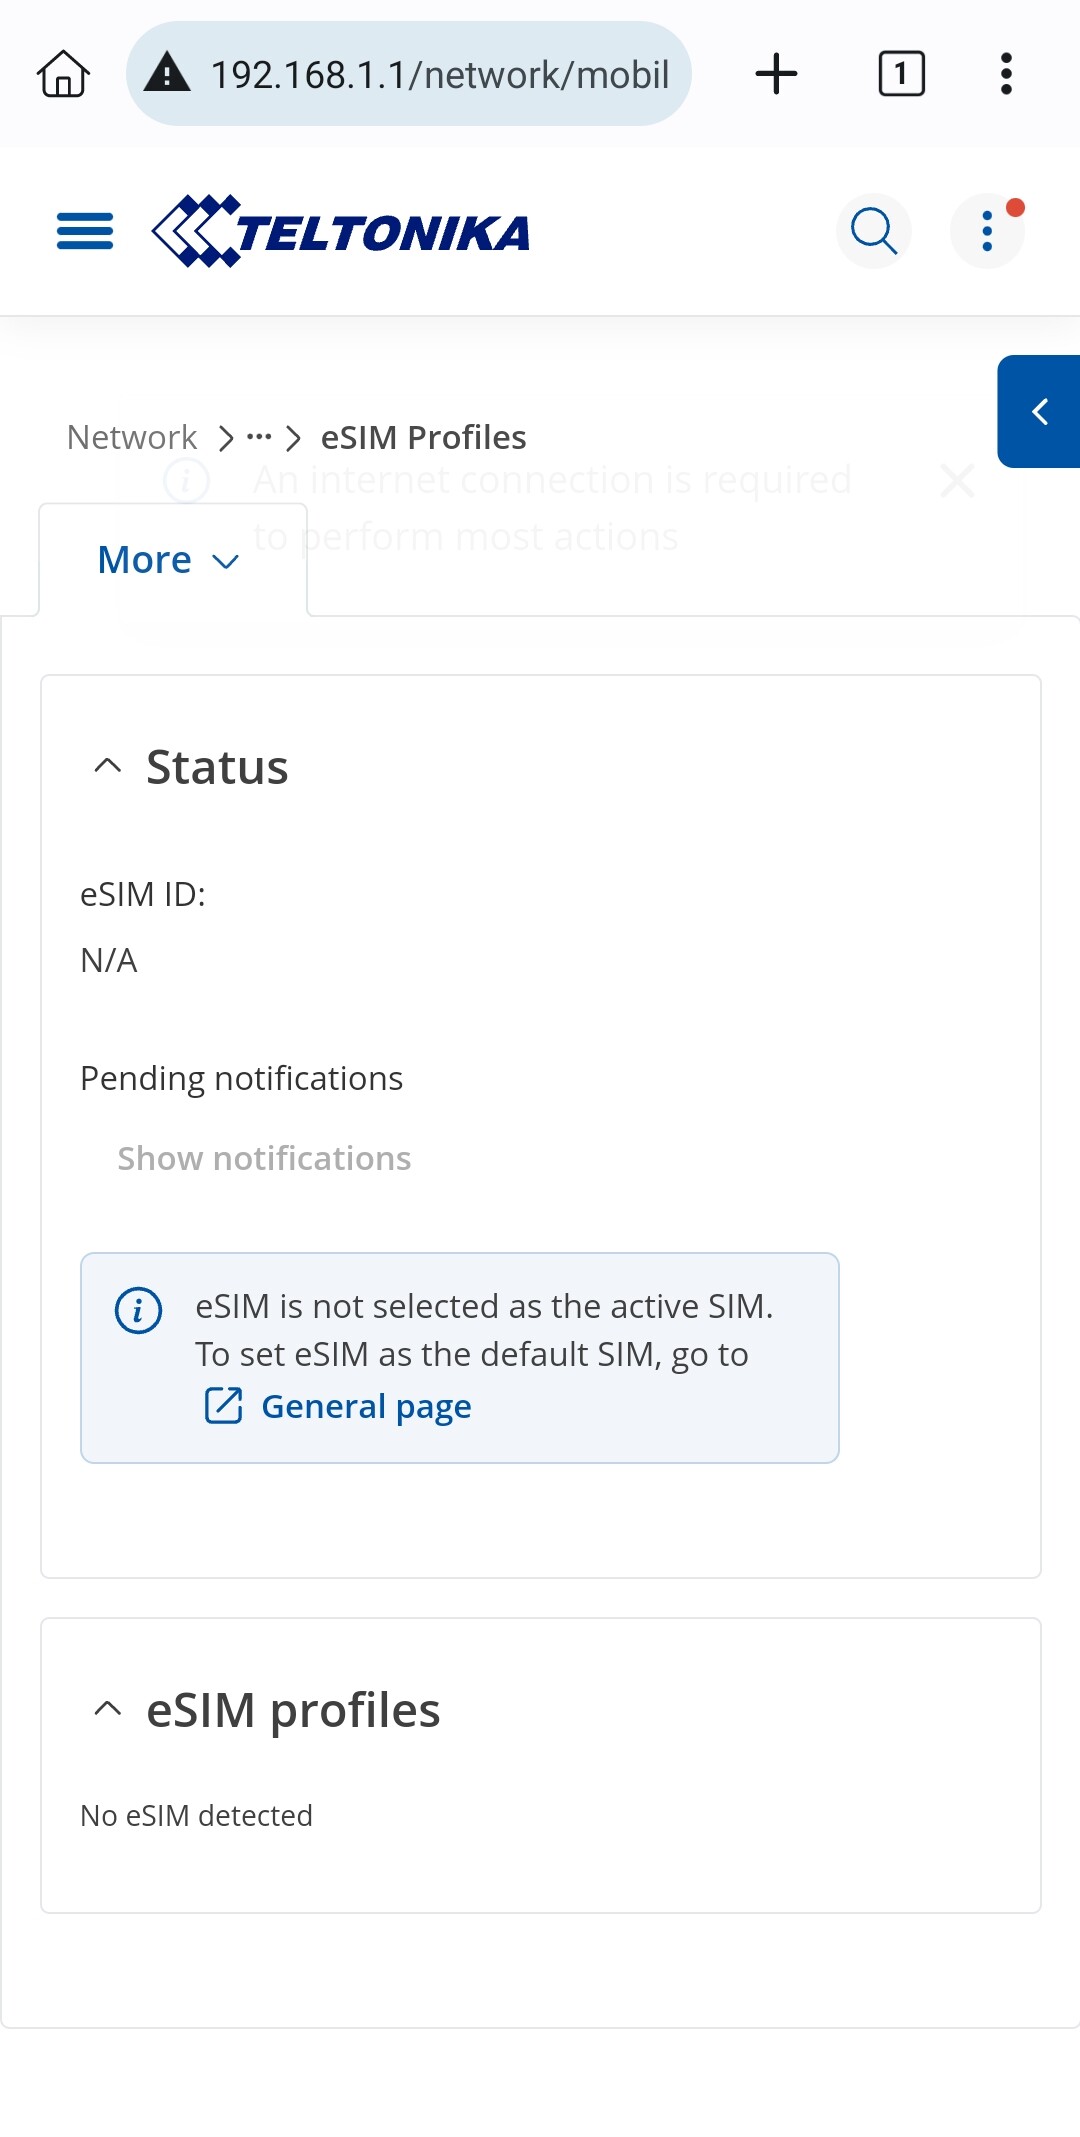Collapse the Status section
Image resolution: width=1080 pixels, height=2137 pixels.
pos(108,767)
